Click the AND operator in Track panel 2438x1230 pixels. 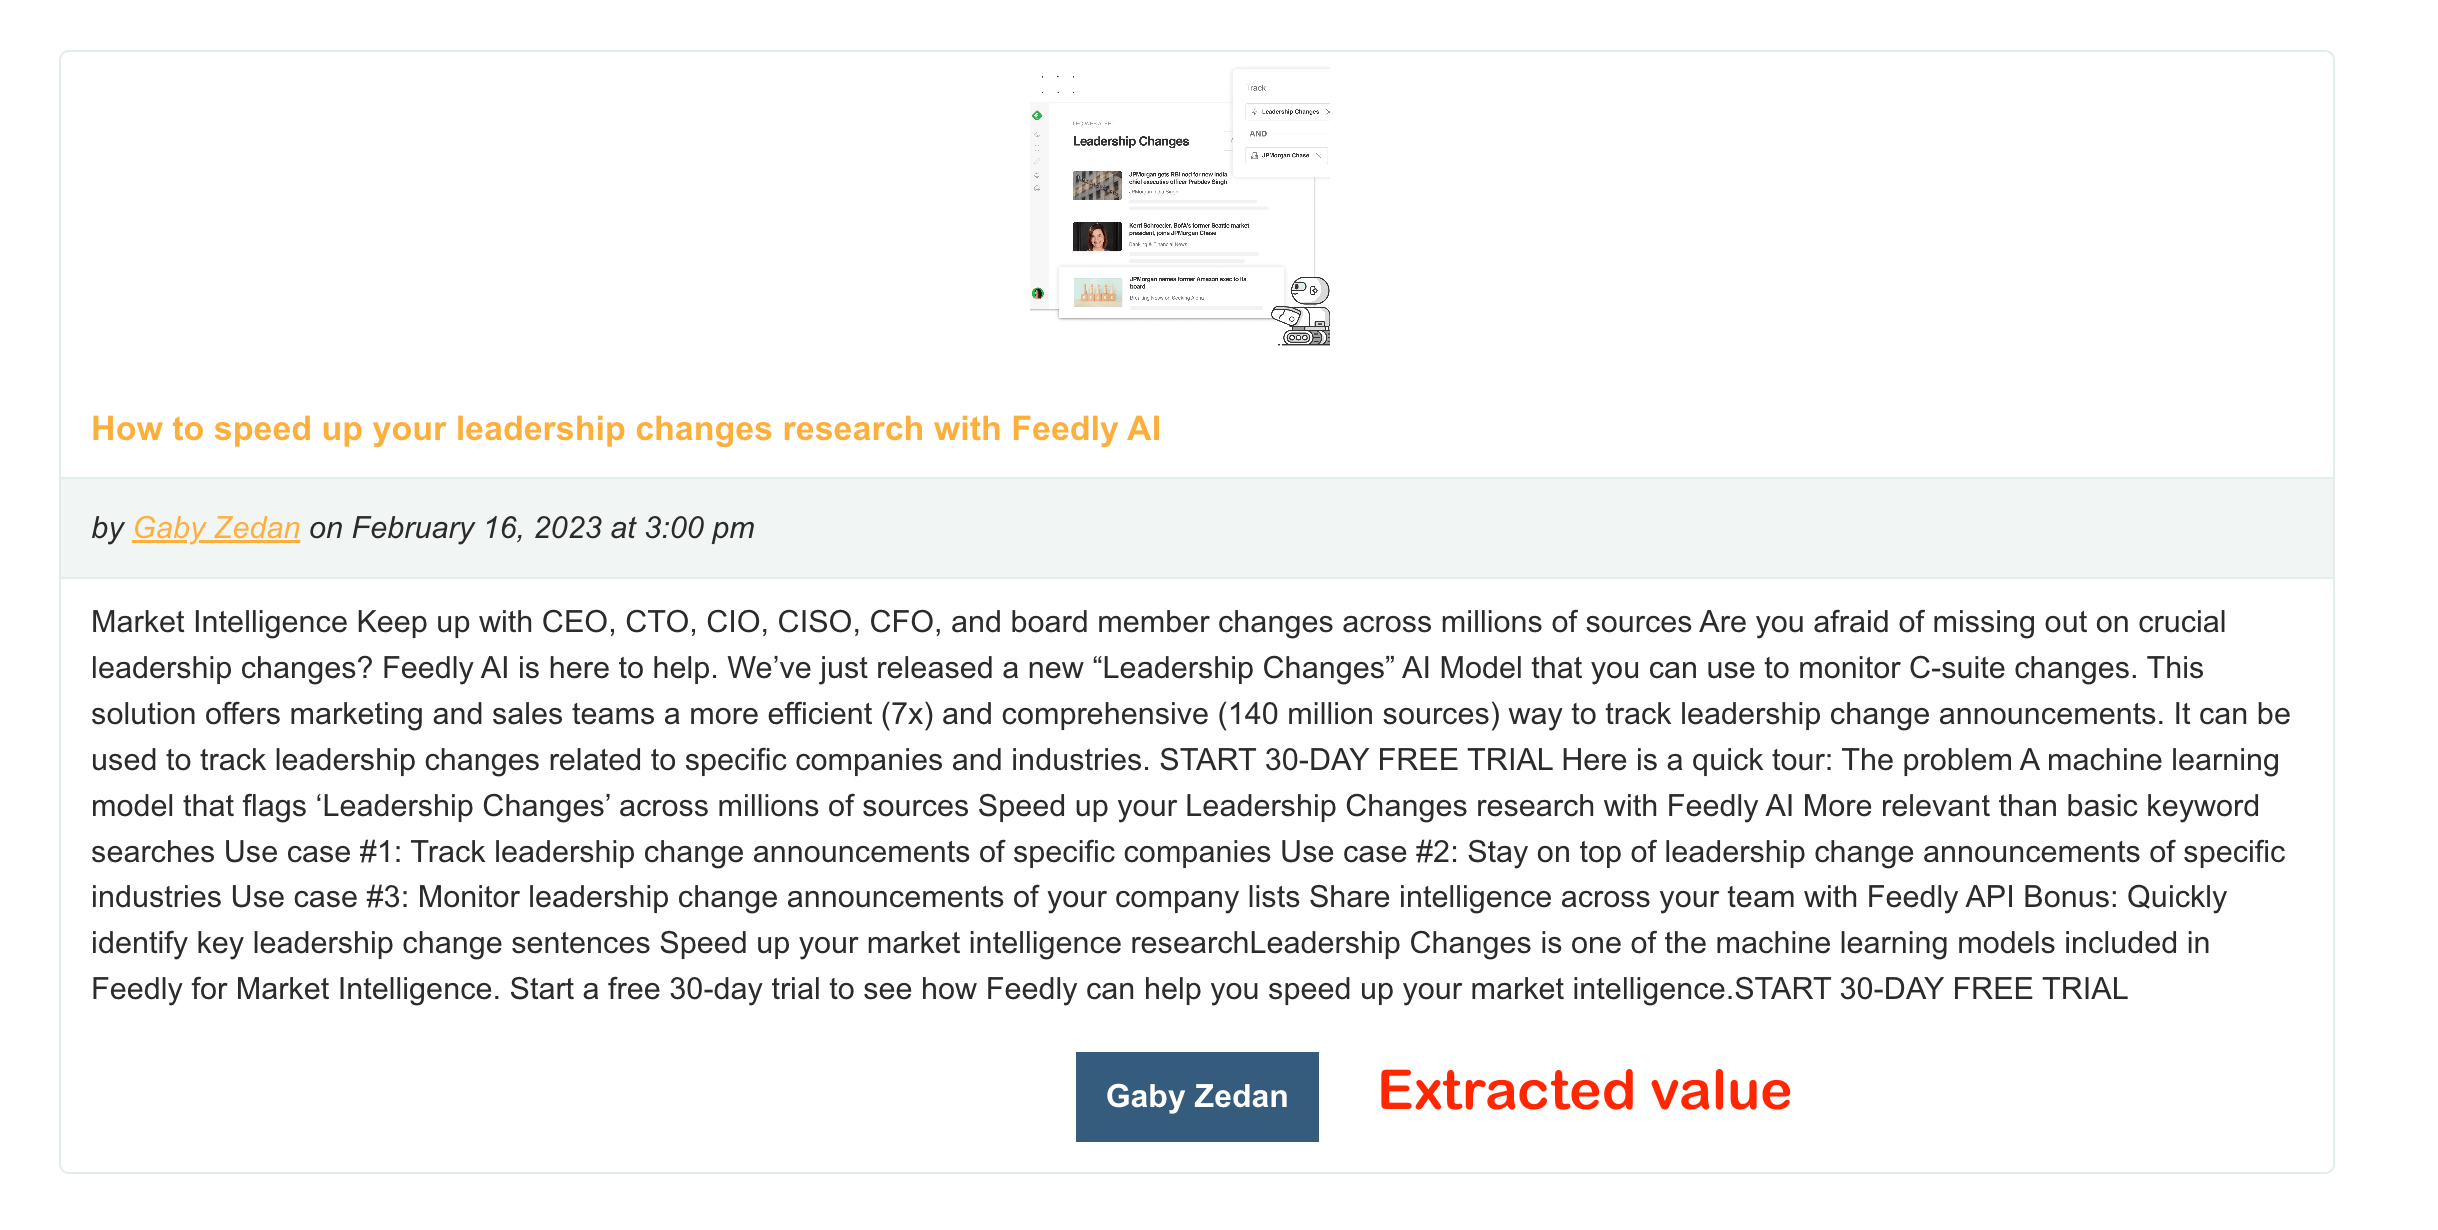coord(1258,133)
